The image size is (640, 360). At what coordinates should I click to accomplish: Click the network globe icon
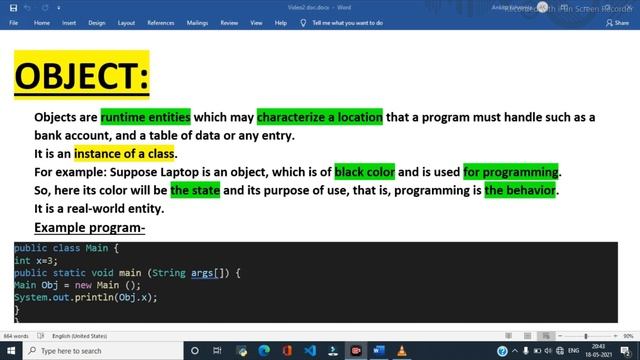[x=560, y=351]
